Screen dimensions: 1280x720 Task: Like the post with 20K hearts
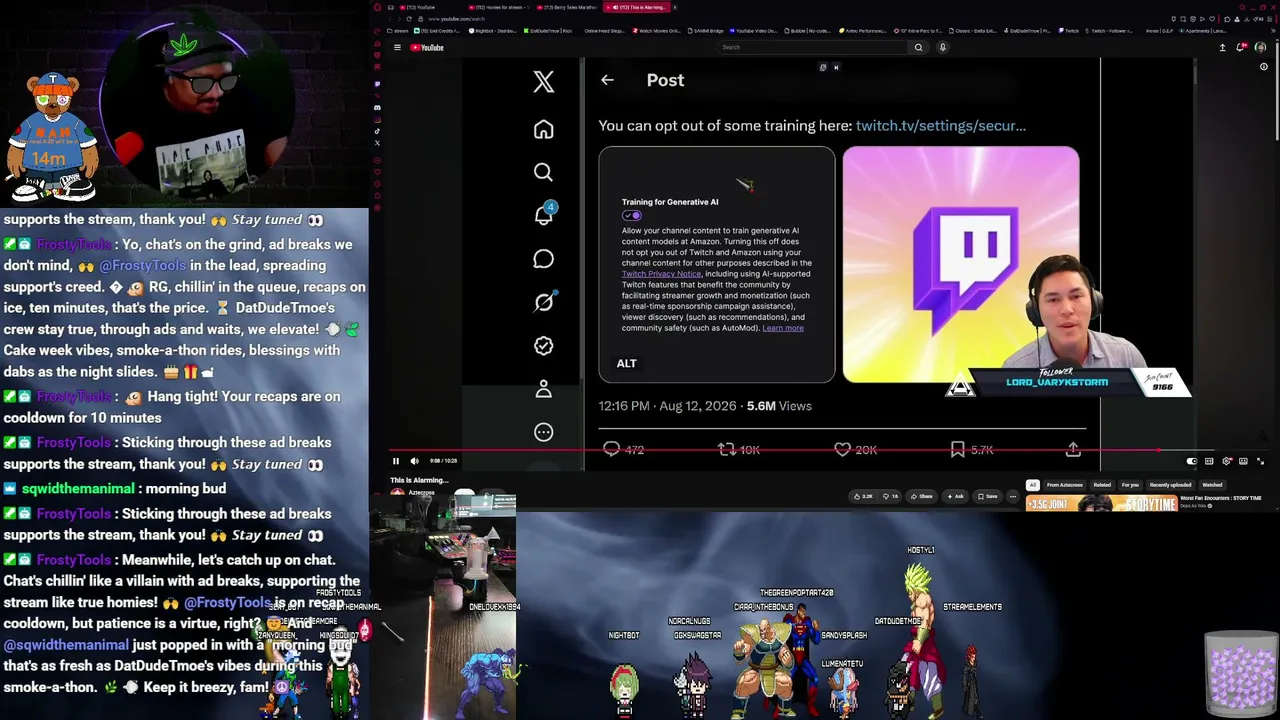coord(842,450)
